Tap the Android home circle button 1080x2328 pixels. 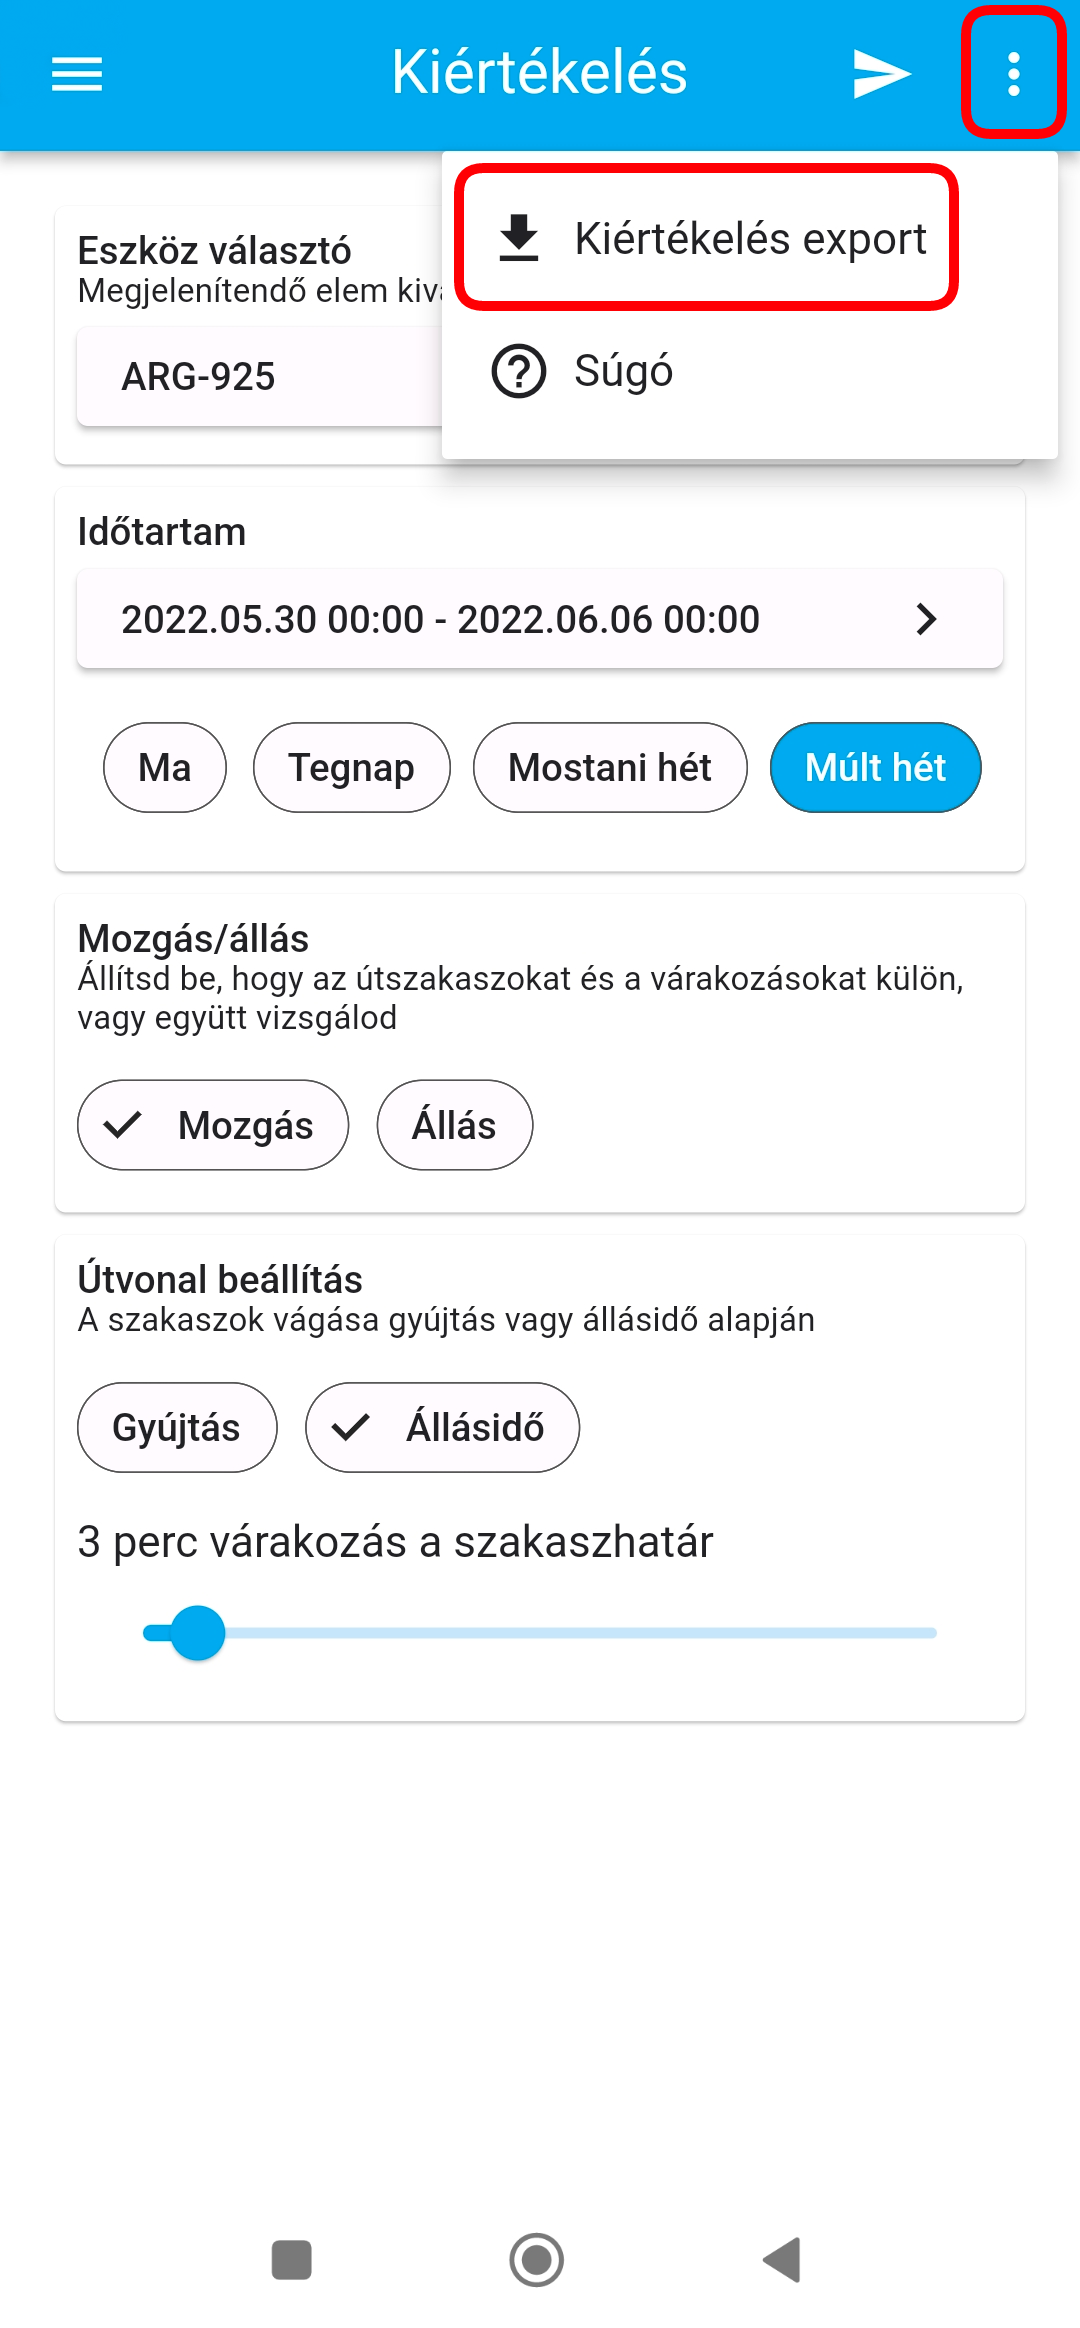537,2260
